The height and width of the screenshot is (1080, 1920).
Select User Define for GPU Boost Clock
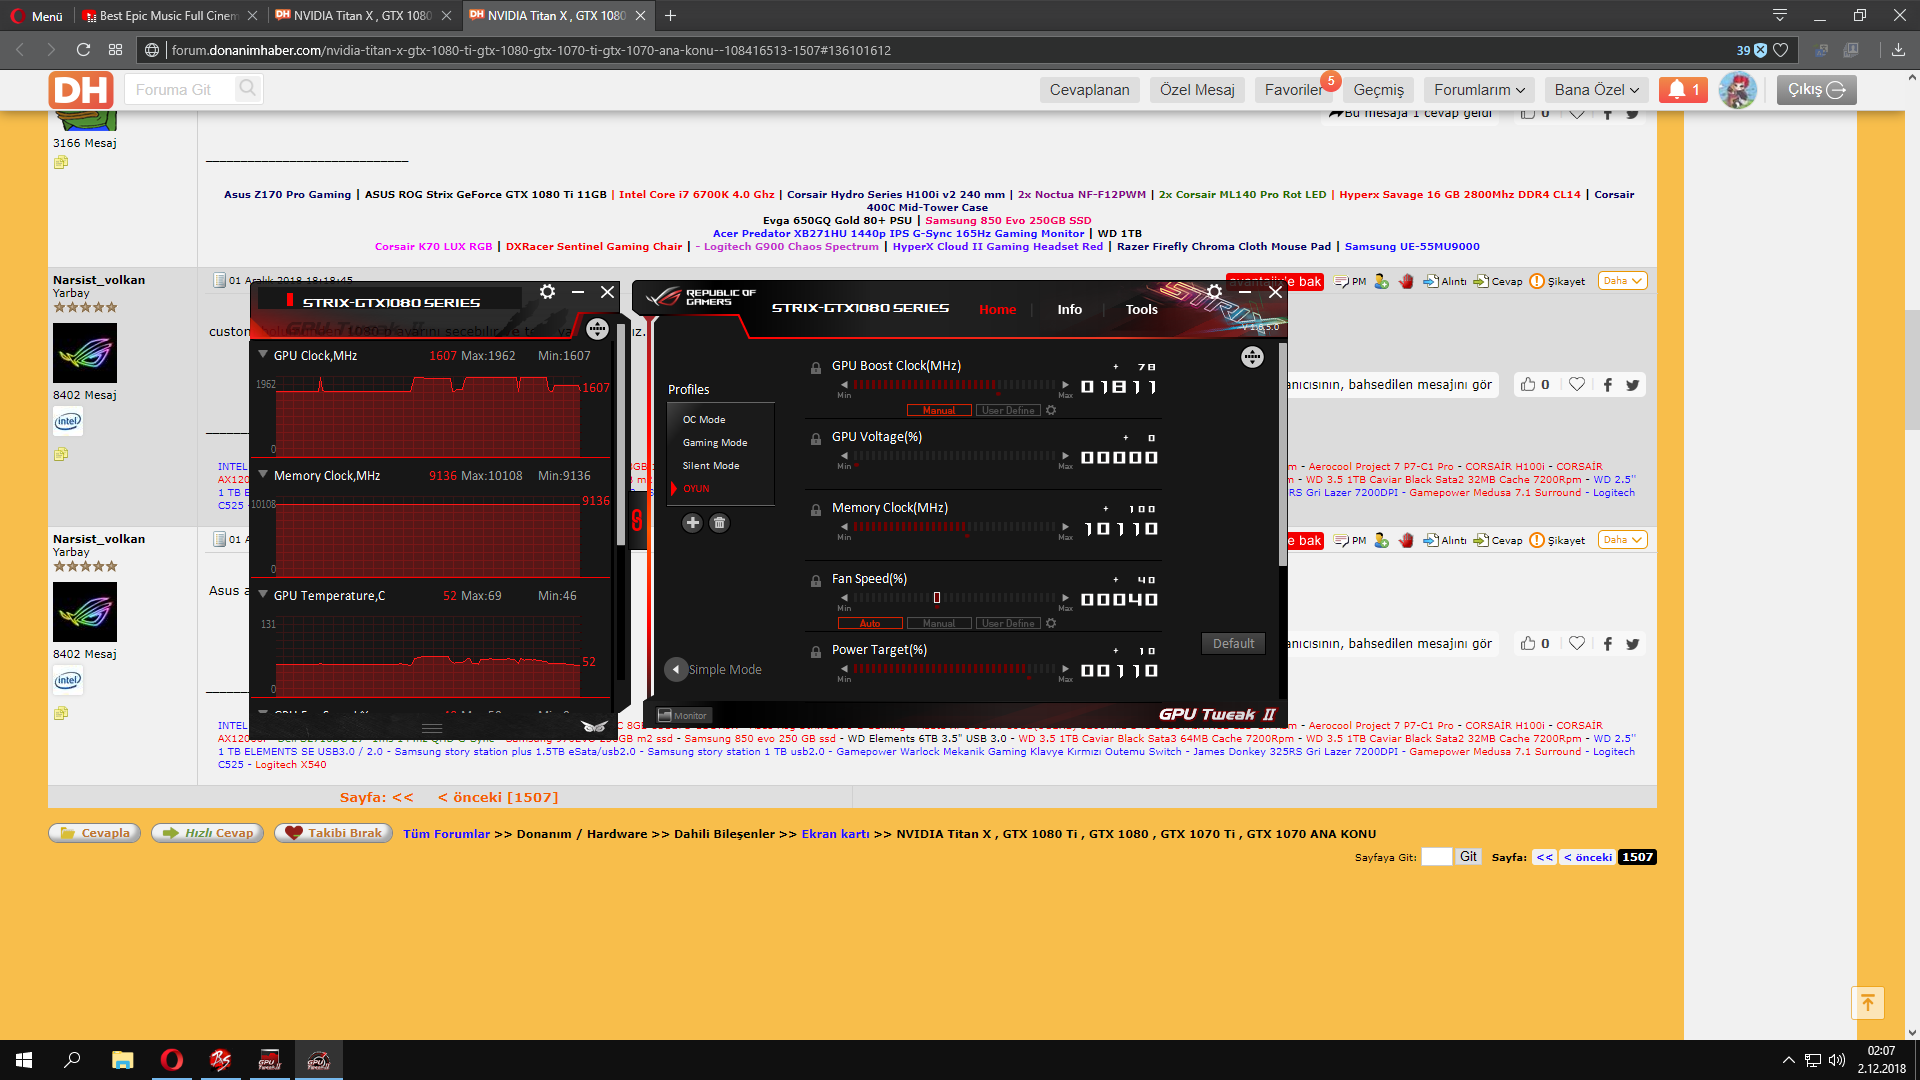coord(1008,410)
